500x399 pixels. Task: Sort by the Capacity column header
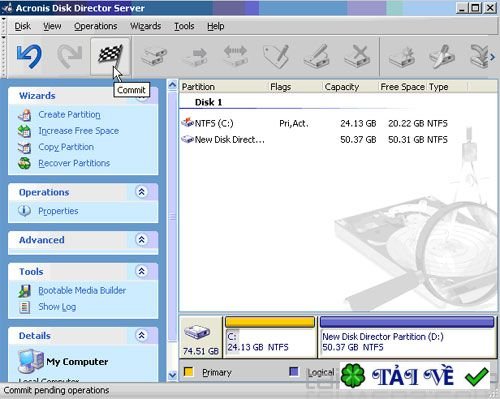[x=350, y=87]
